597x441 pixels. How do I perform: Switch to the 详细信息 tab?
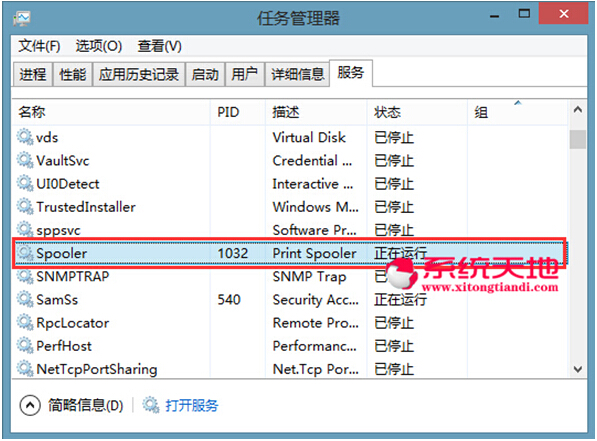pyautogui.click(x=297, y=74)
